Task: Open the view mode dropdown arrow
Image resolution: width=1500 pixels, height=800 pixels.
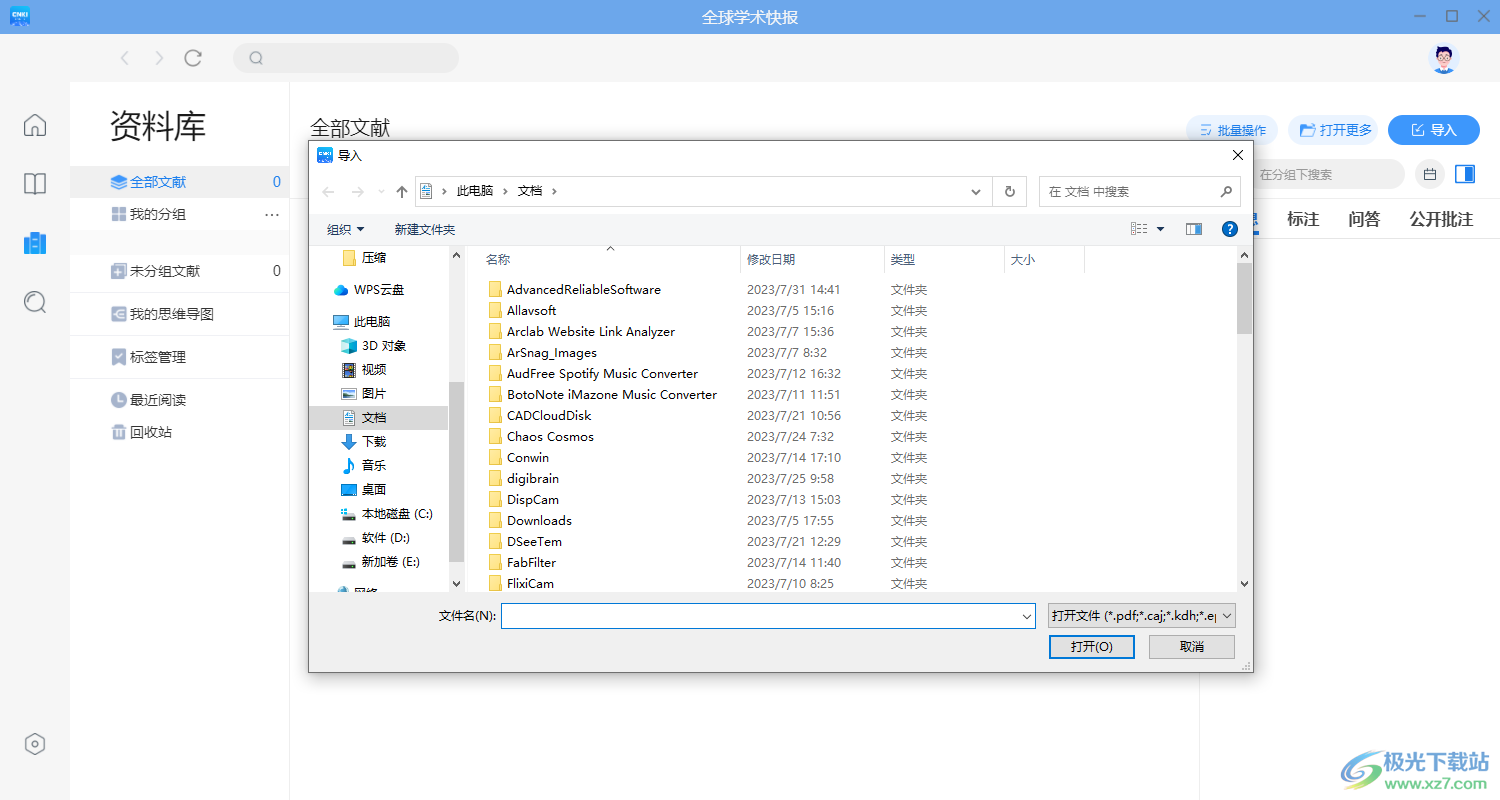Action: click(x=1160, y=229)
